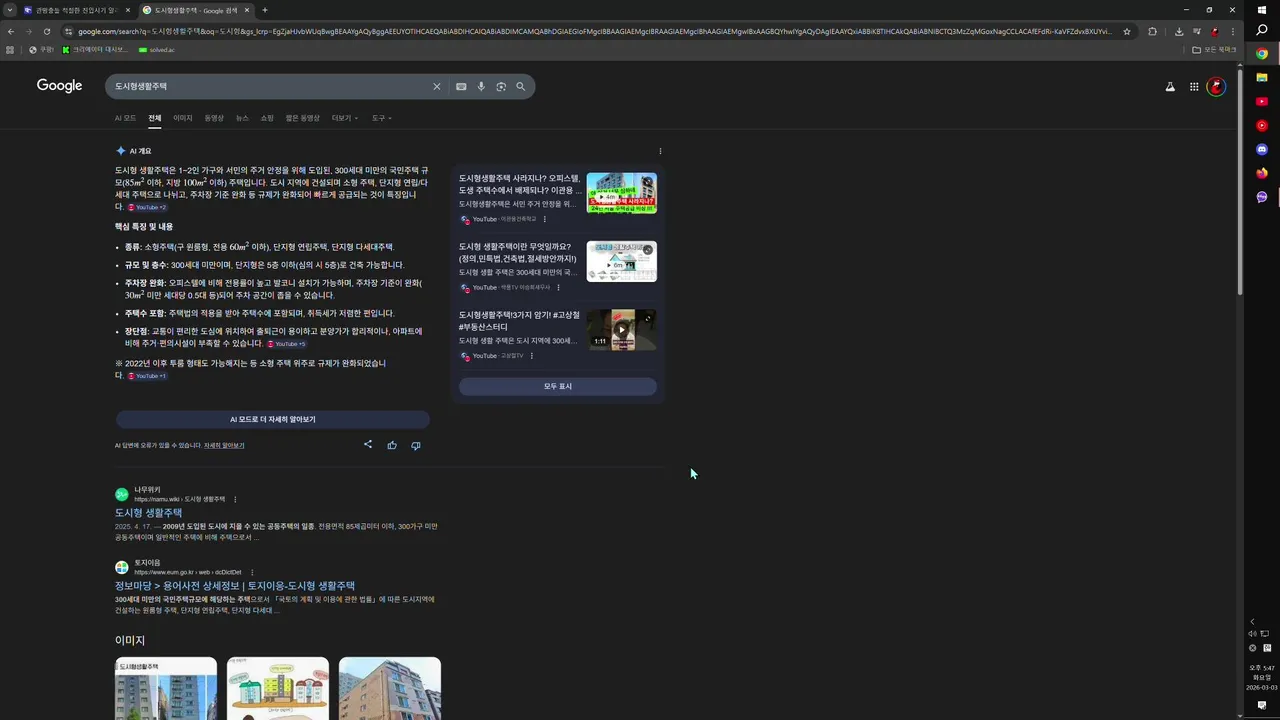Open more options for 토지이음 result
Image resolution: width=1280 pixels, height=720 pixels.
[x=252, y=573]
